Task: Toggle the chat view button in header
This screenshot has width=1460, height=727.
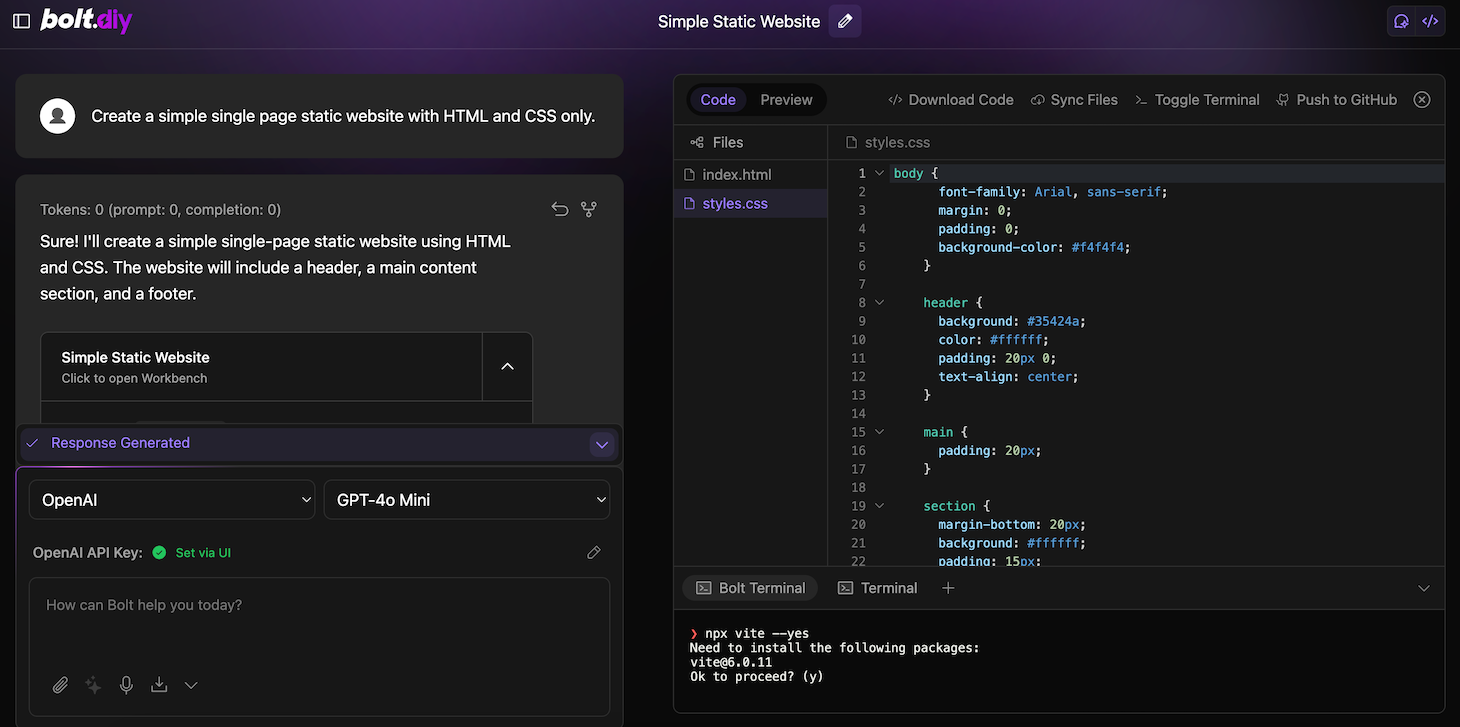Action: (1401, 21)
